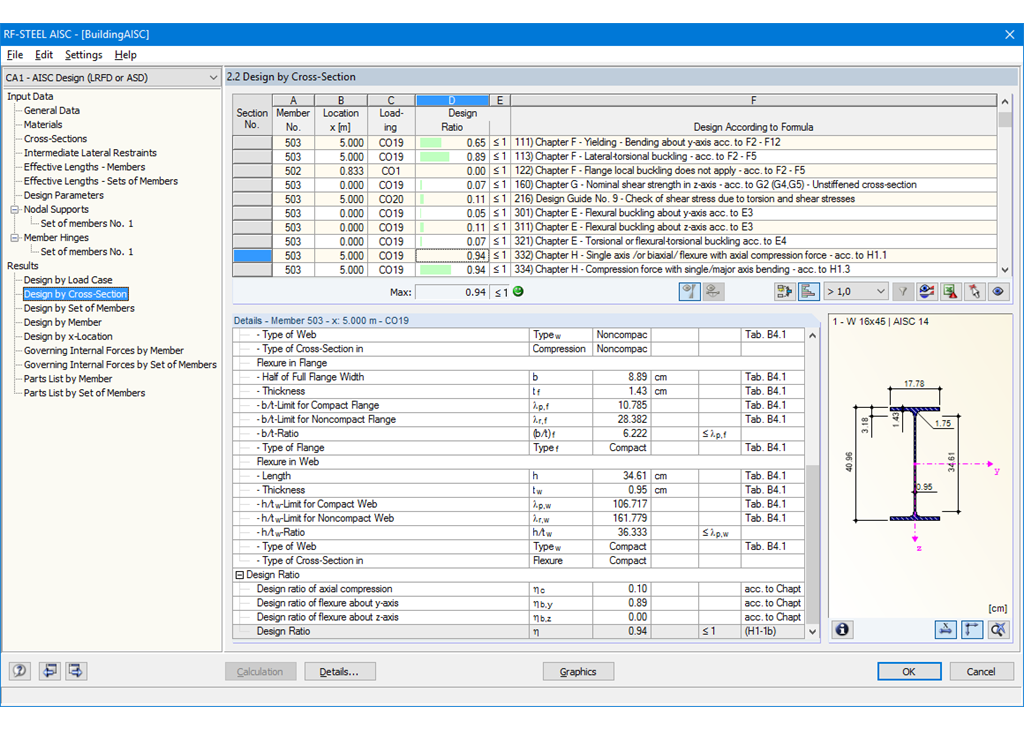This screenshot has width=1024, height=731.
Task: Collapse the Design Ratio group in details
Action: pos(240,575)
